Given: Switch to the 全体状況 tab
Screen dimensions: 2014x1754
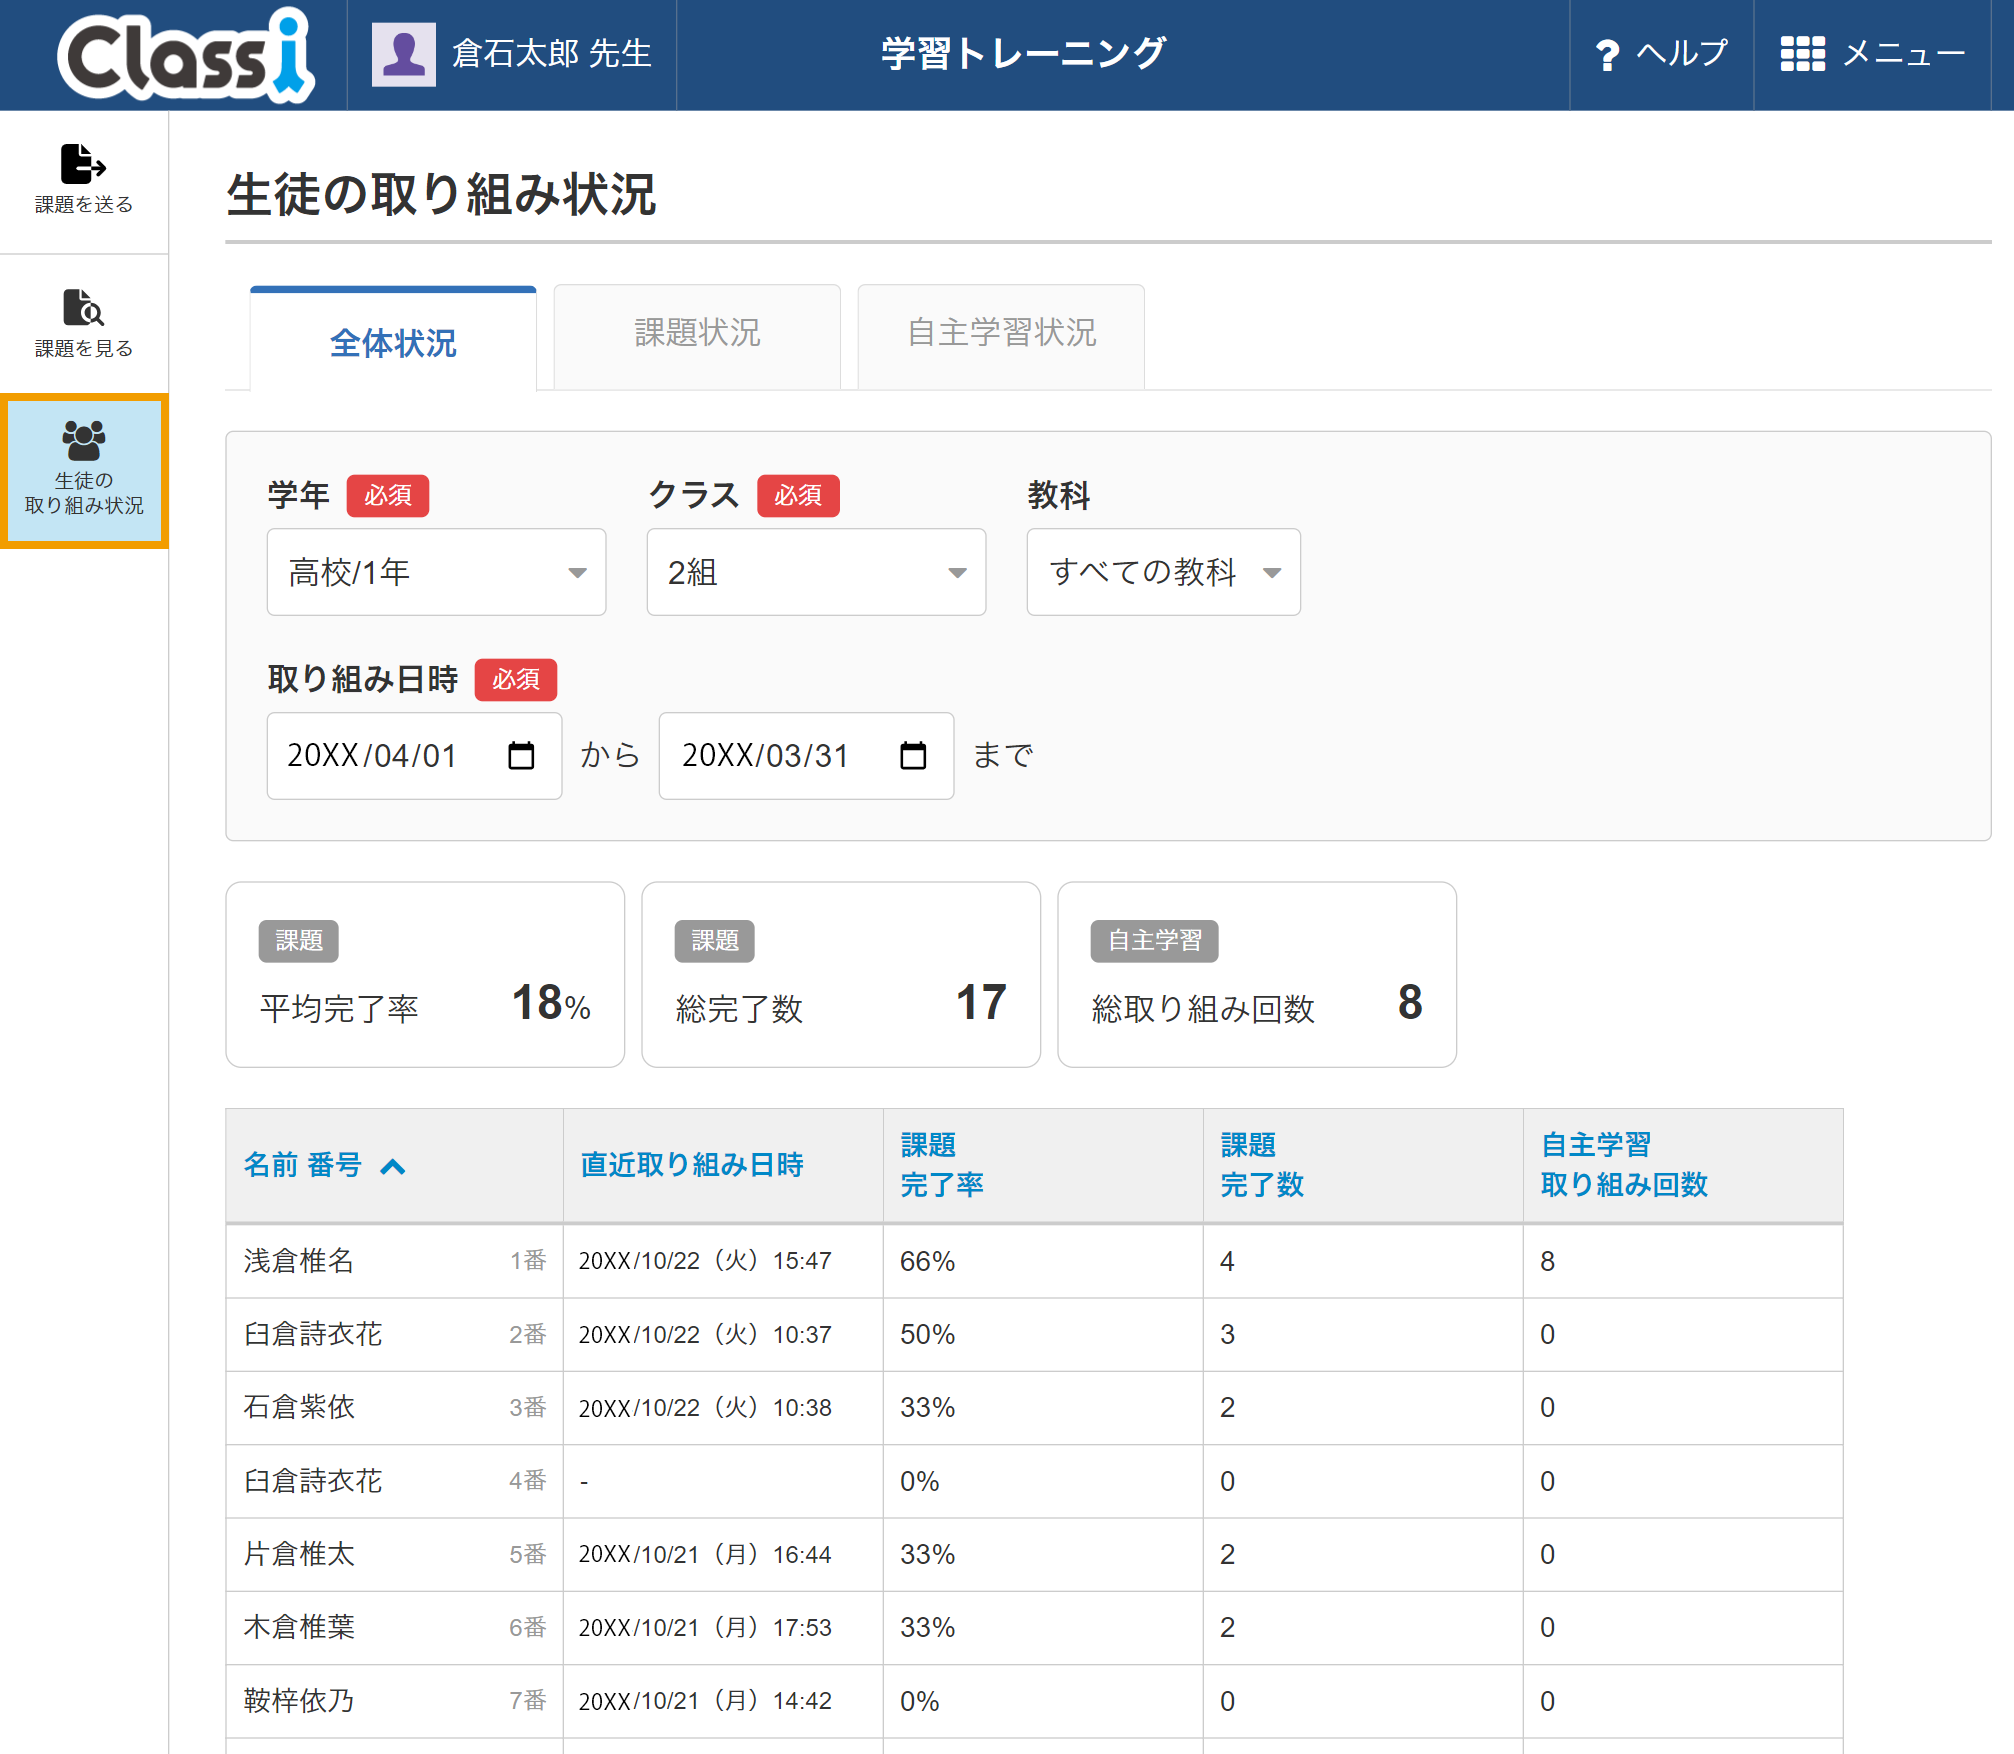Looking at the screenshot, I should 393,340.
